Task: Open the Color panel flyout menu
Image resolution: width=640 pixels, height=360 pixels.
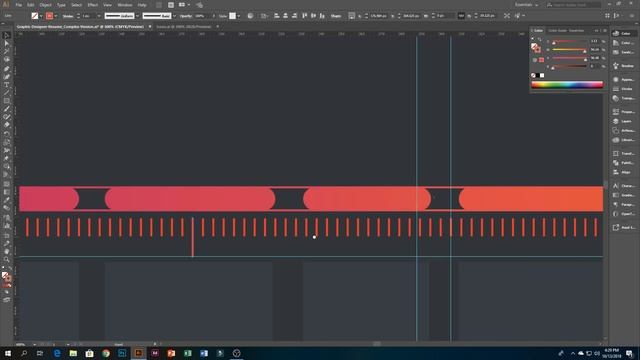Action: pos(605,31)
